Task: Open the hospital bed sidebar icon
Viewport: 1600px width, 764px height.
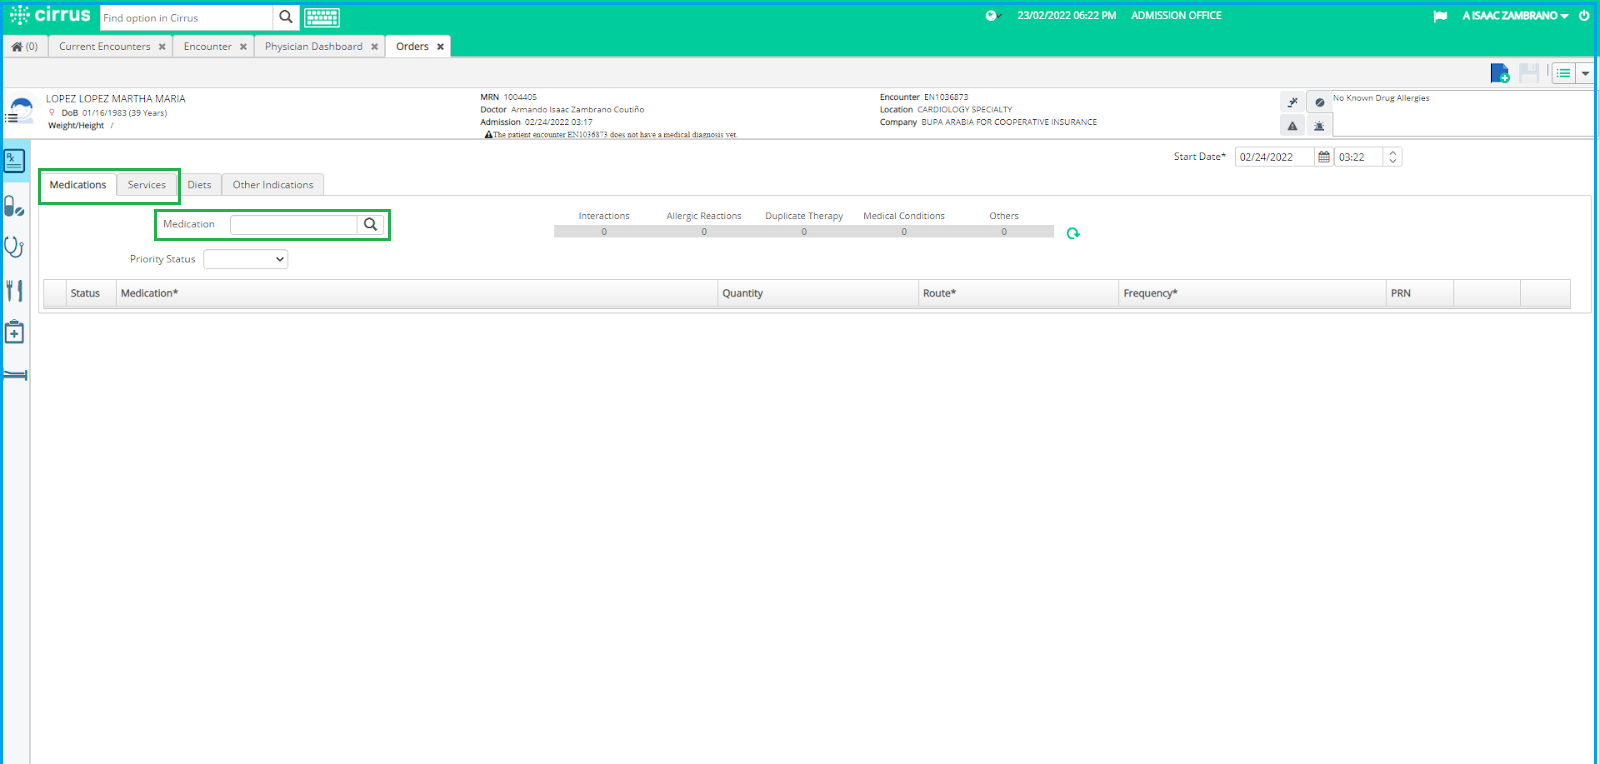Action: 15,375
